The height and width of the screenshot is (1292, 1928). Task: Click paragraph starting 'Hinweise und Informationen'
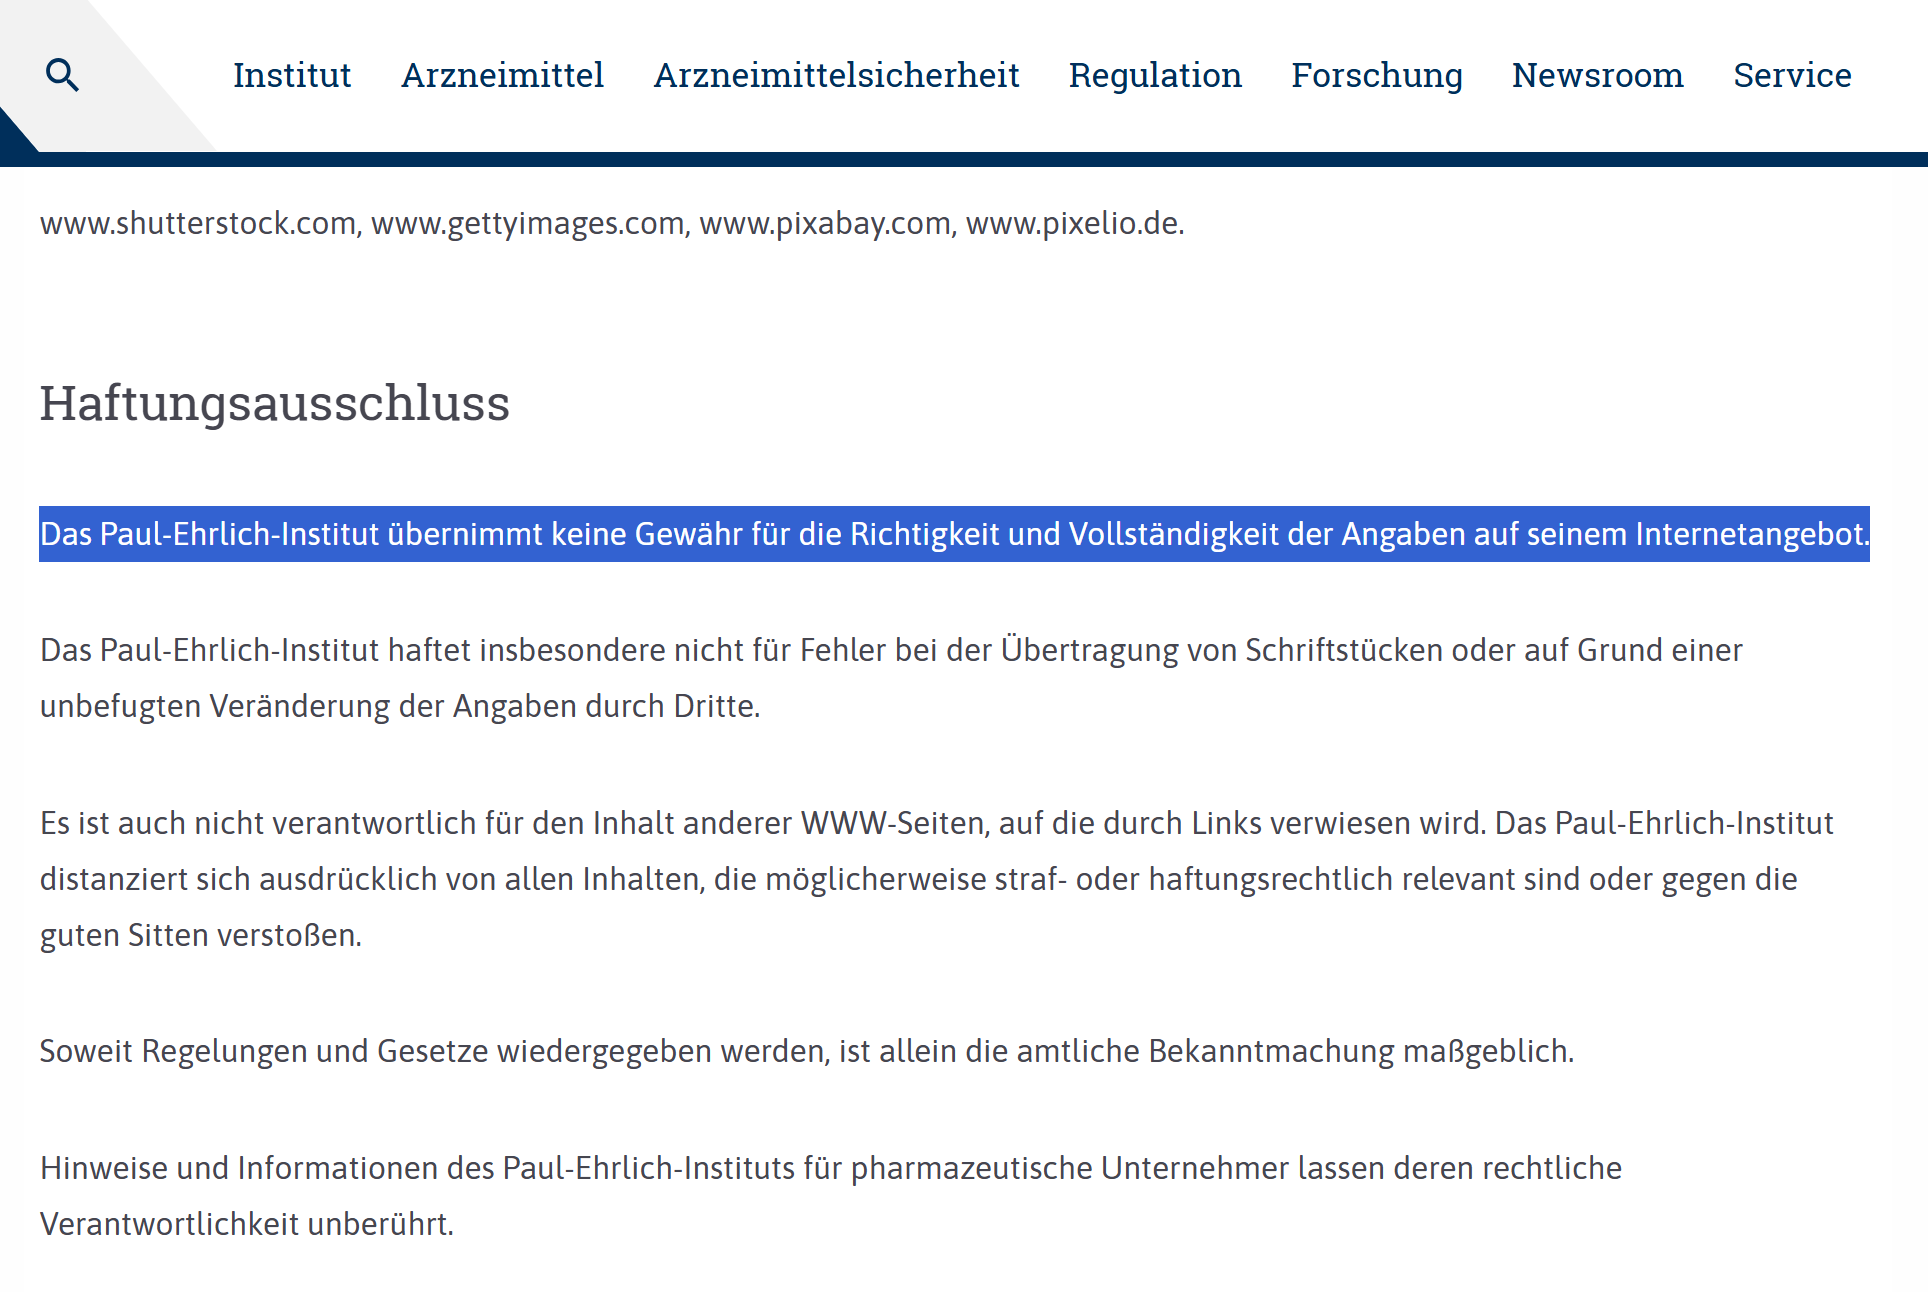click(831, 1196)
